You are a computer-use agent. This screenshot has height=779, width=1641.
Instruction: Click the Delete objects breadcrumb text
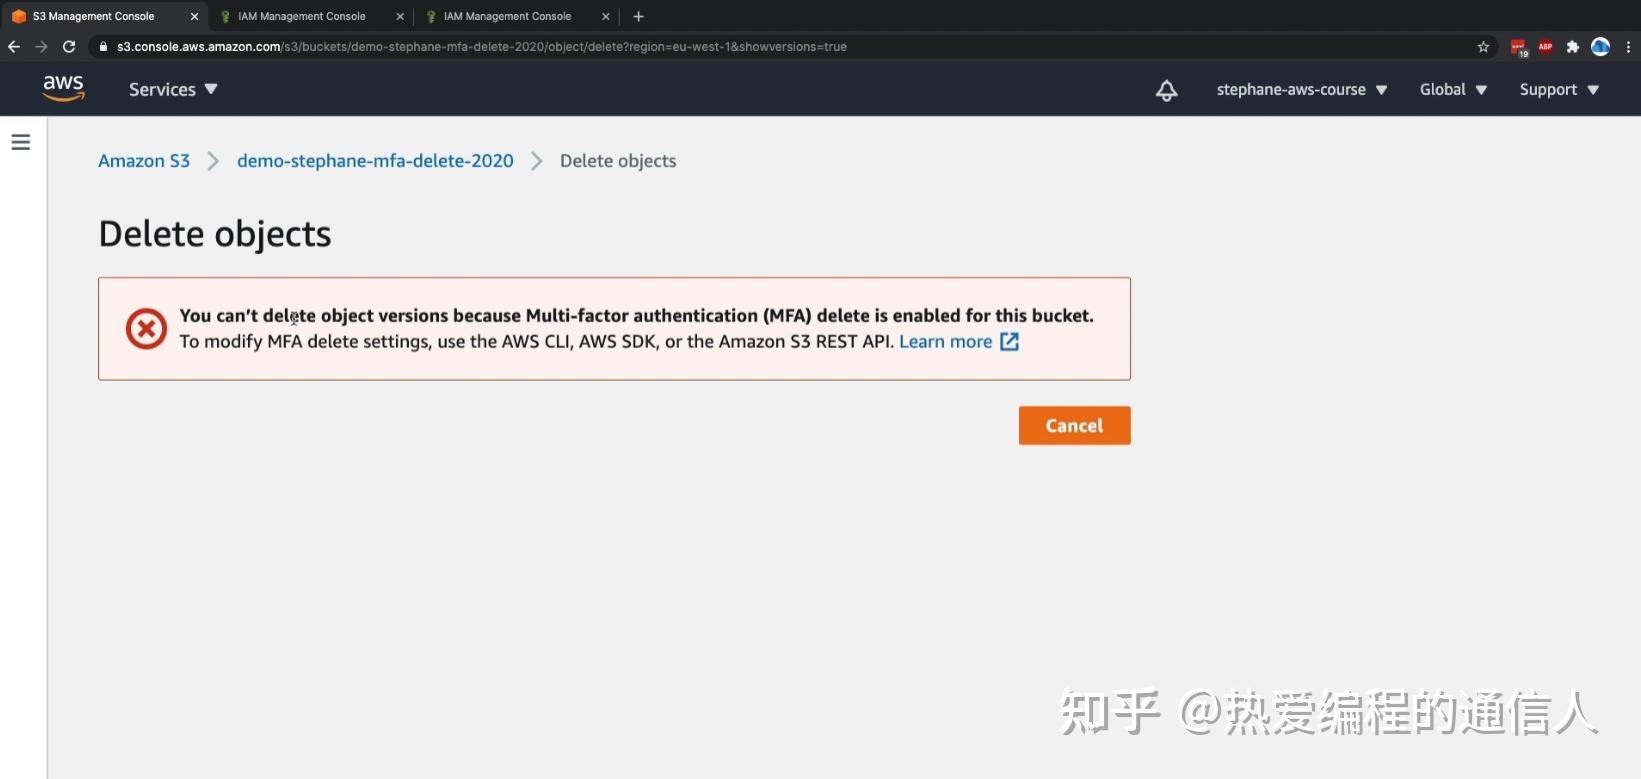coord(618,161)
